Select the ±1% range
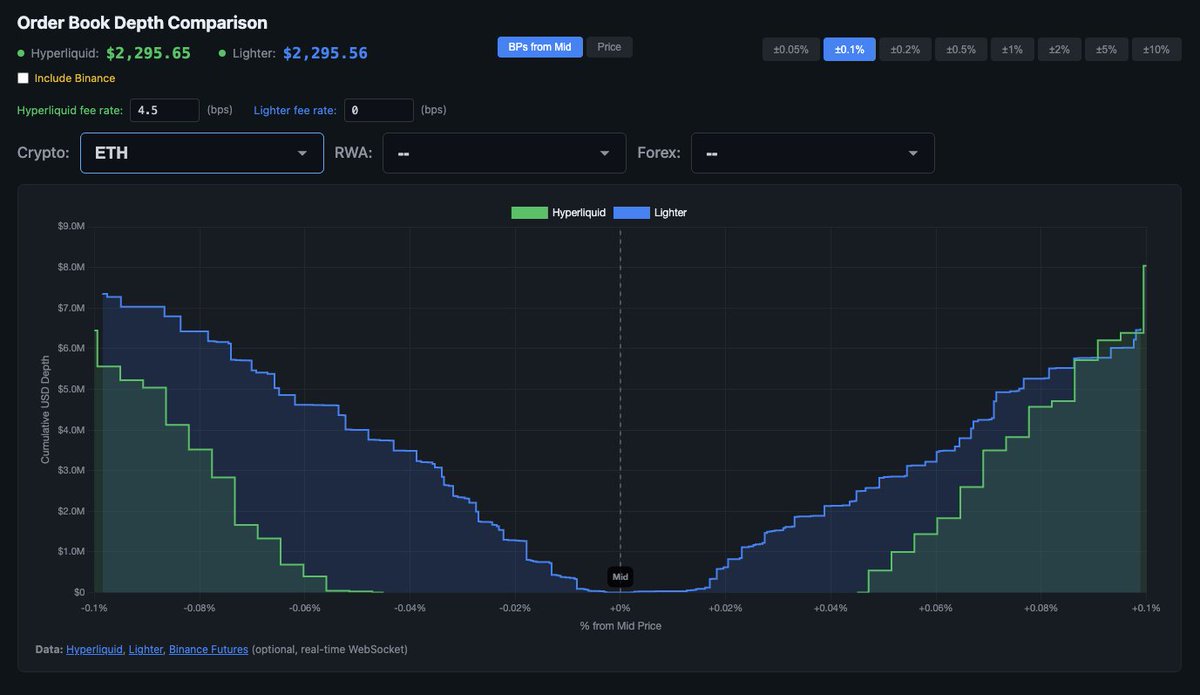This screenshot has width=1200, height=695. pos(1012,50)
